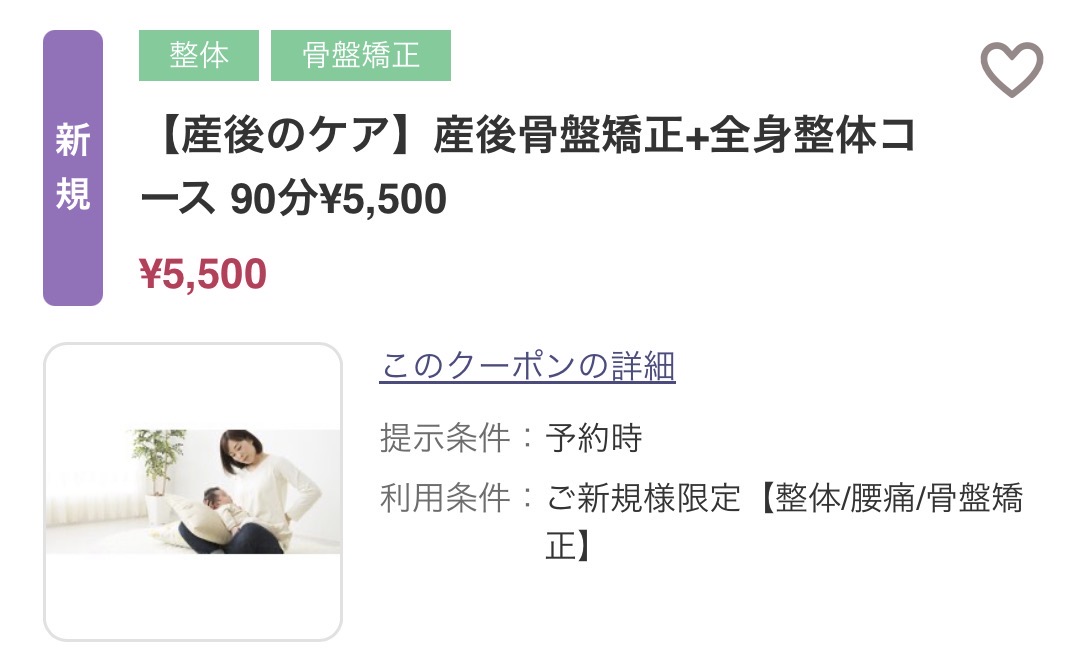Select the green 骨盤矯正 tag
This screenshot has height=660, width=1077.
[361, 56]
